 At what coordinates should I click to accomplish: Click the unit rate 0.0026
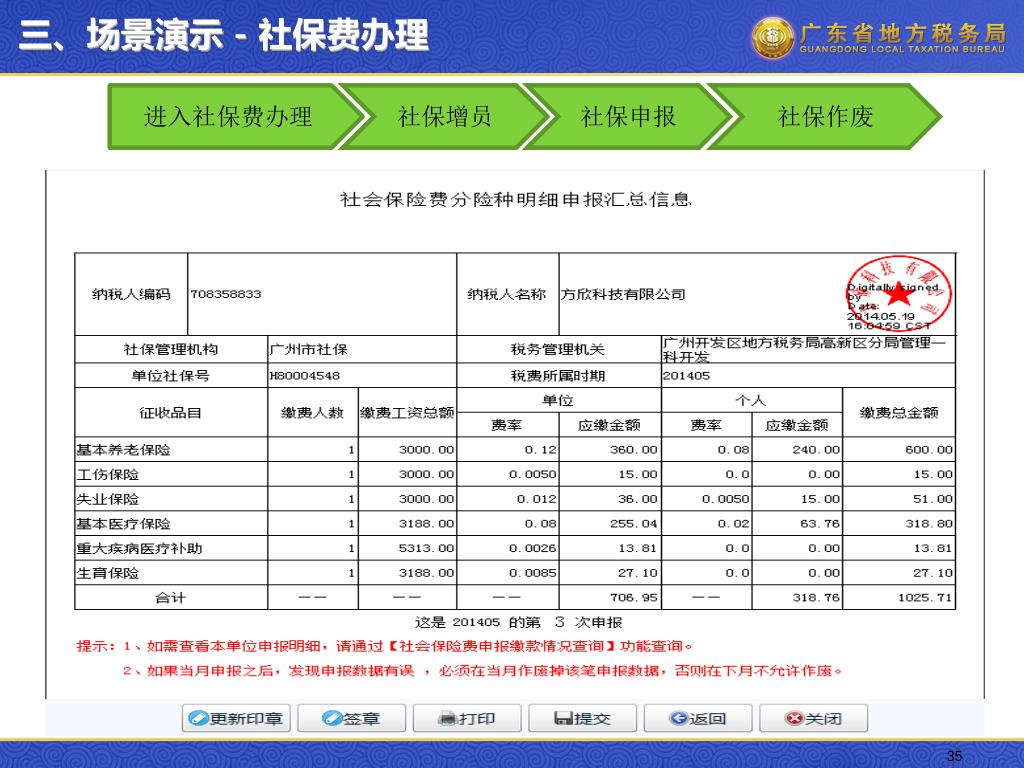pos(533,549)
